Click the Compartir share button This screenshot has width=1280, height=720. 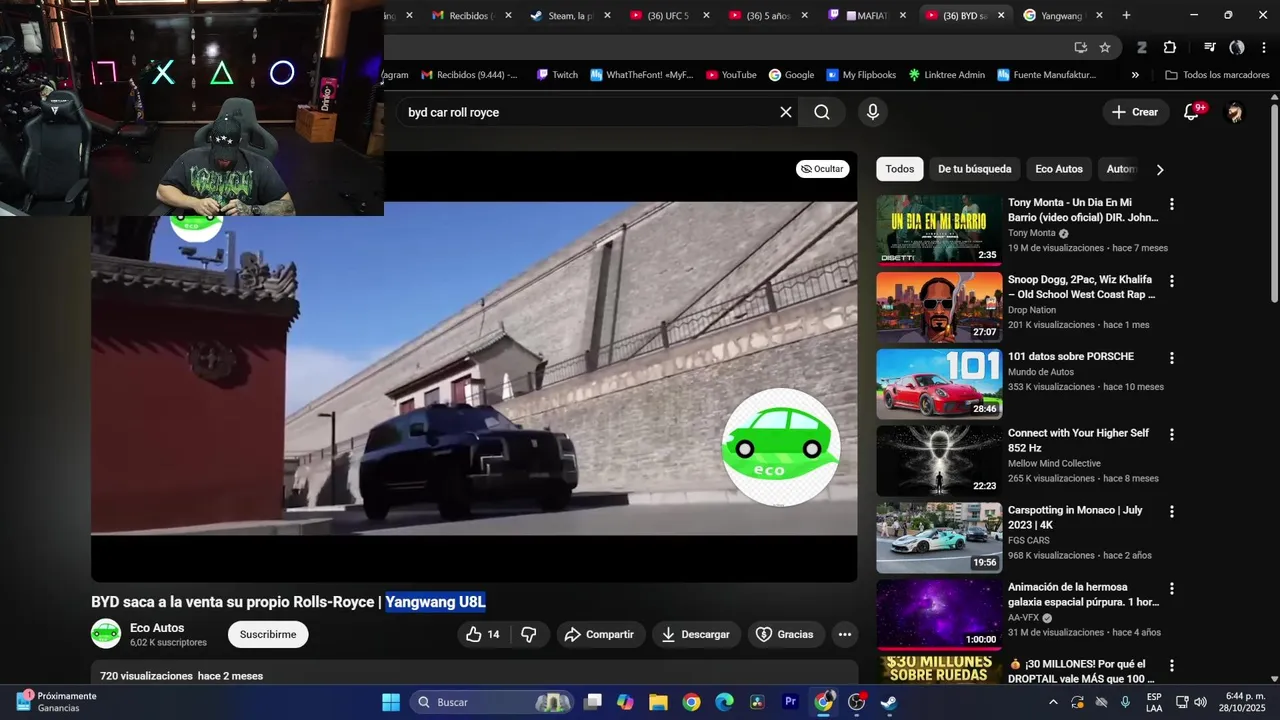[x=599, y=634]
